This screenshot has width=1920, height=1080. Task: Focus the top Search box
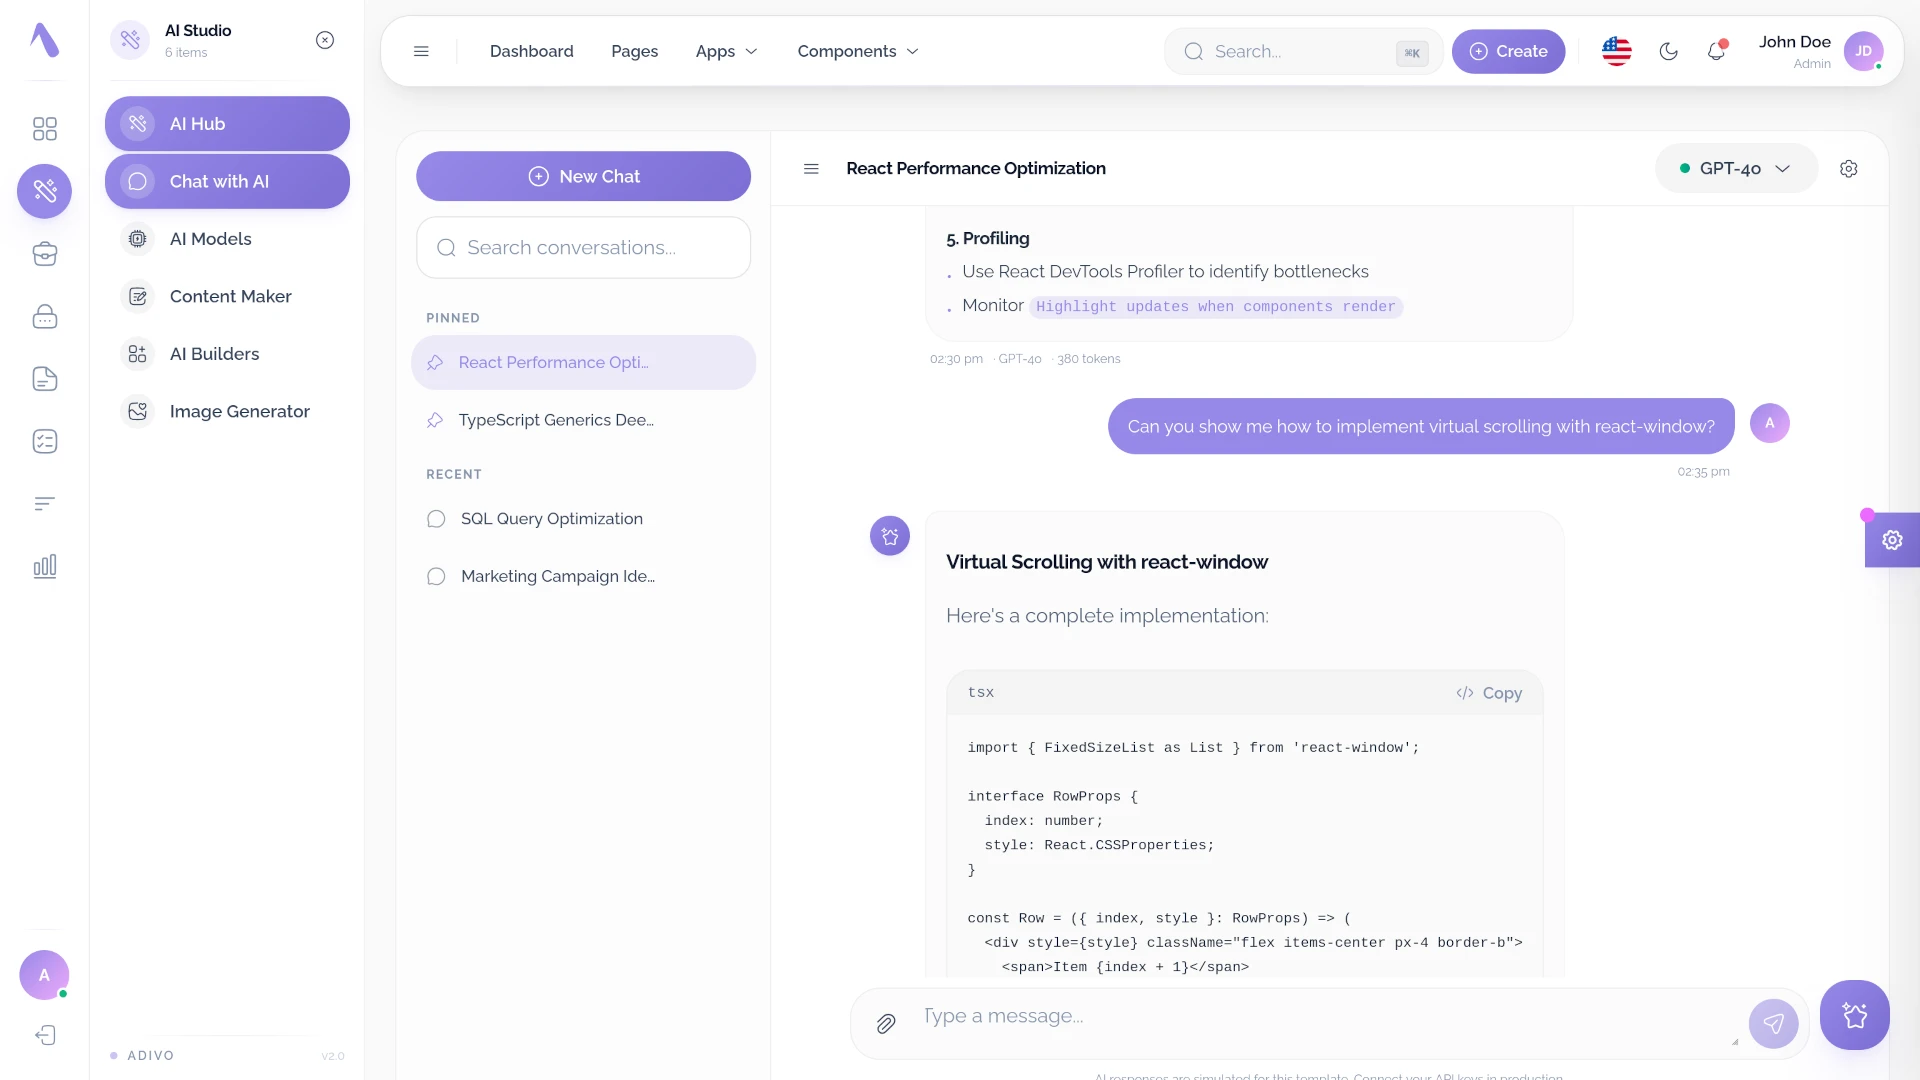1303,51
